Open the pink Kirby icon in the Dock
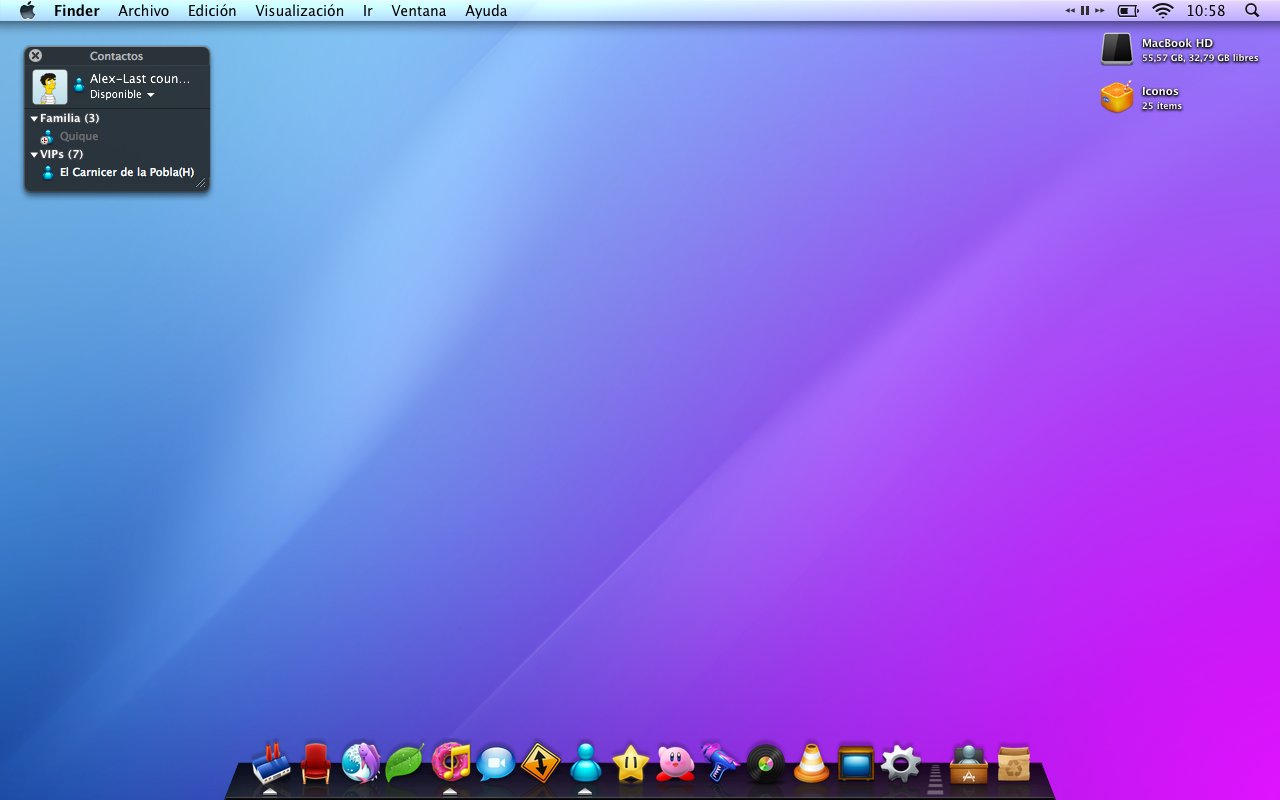The height and width of the screenshot is (800, 1280). point(676,764)
